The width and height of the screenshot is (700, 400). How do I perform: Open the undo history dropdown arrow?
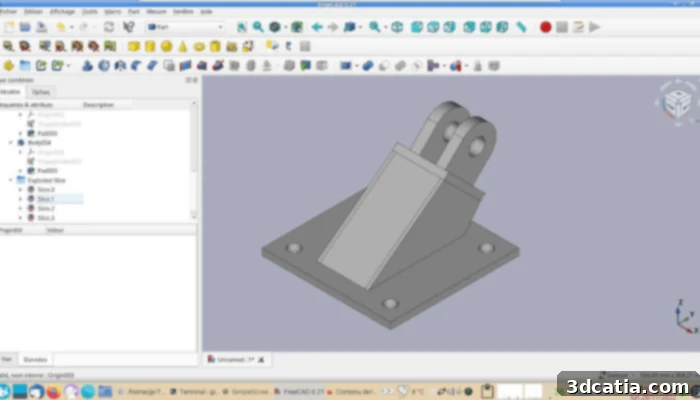[x=71, y=27]
